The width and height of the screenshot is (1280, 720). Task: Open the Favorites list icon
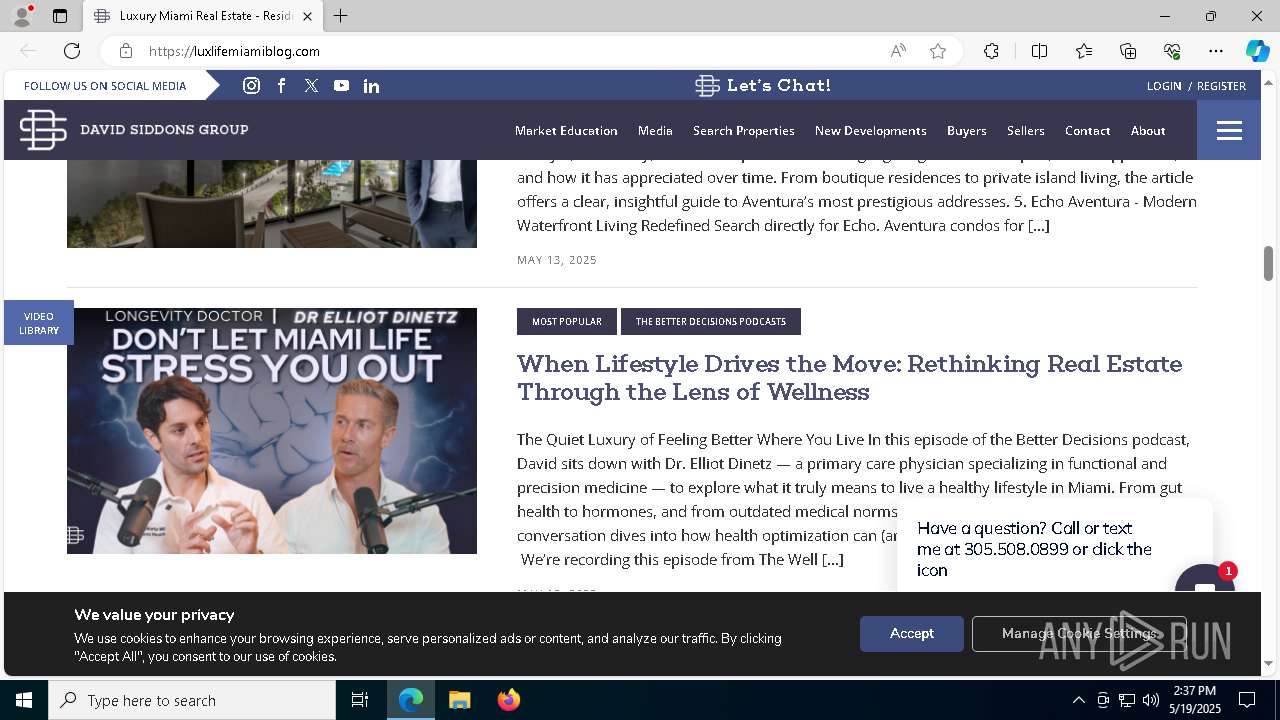point(1084,51)
